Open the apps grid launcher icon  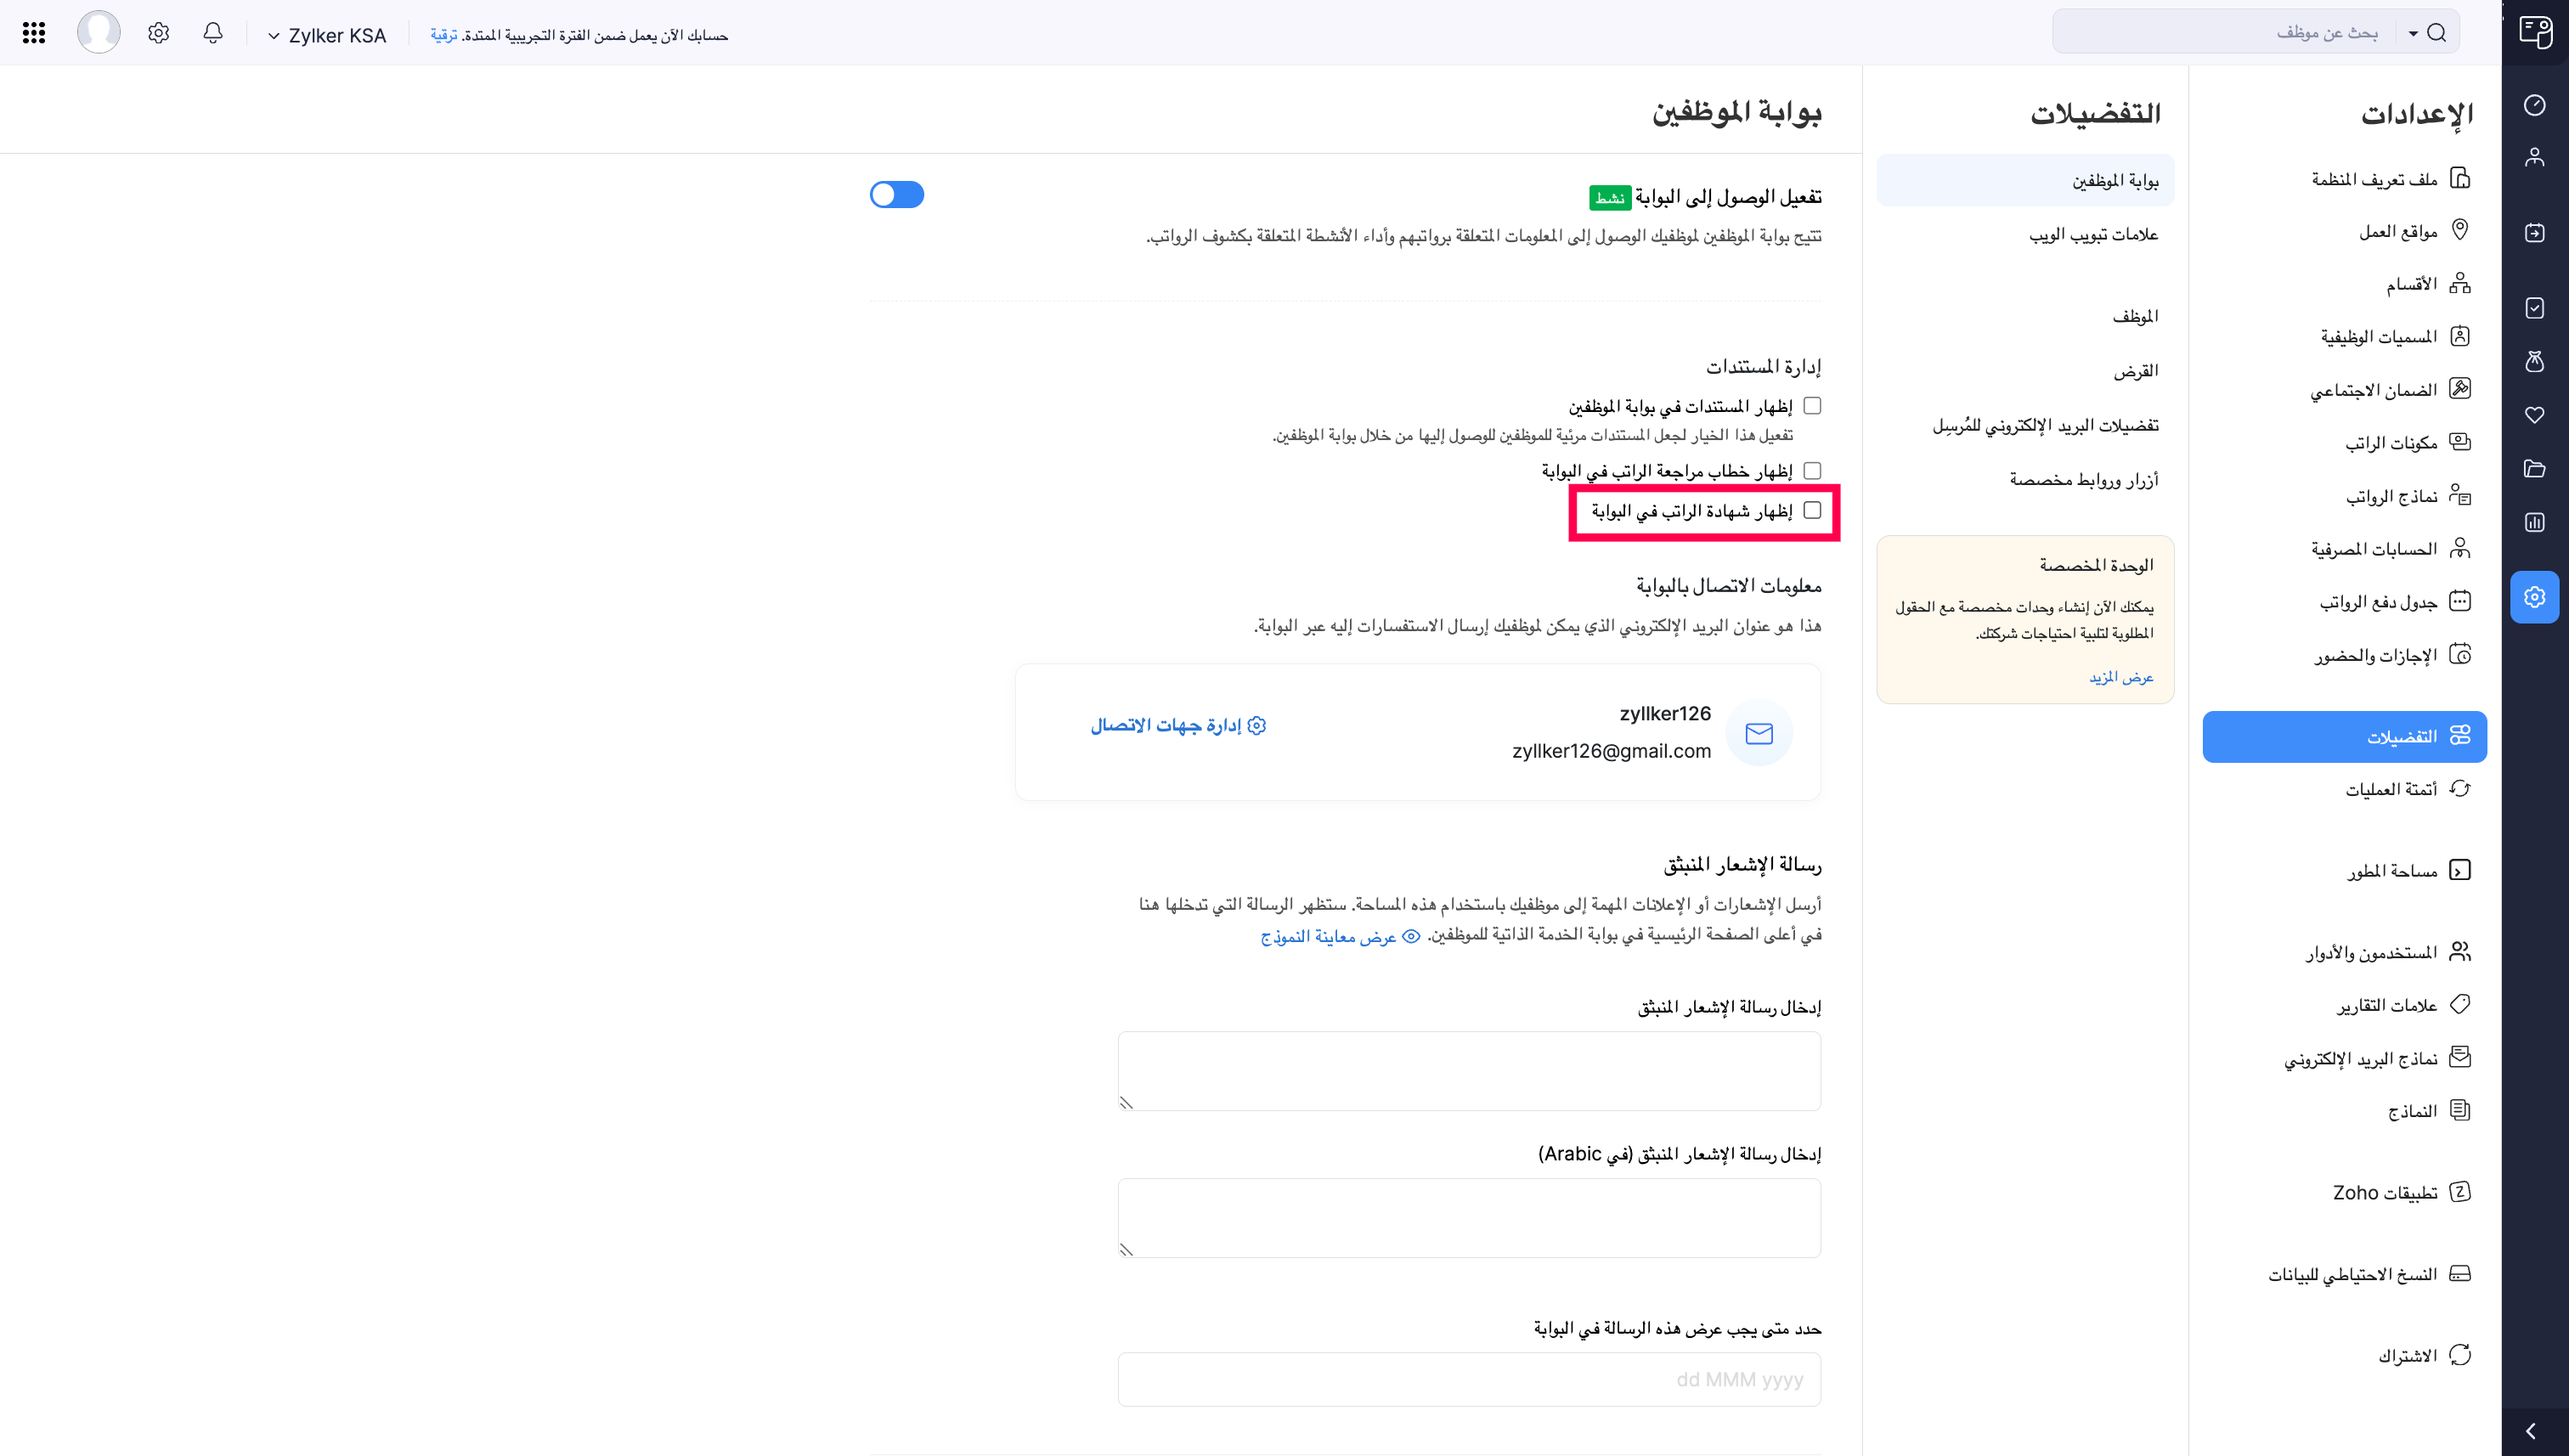34,33
